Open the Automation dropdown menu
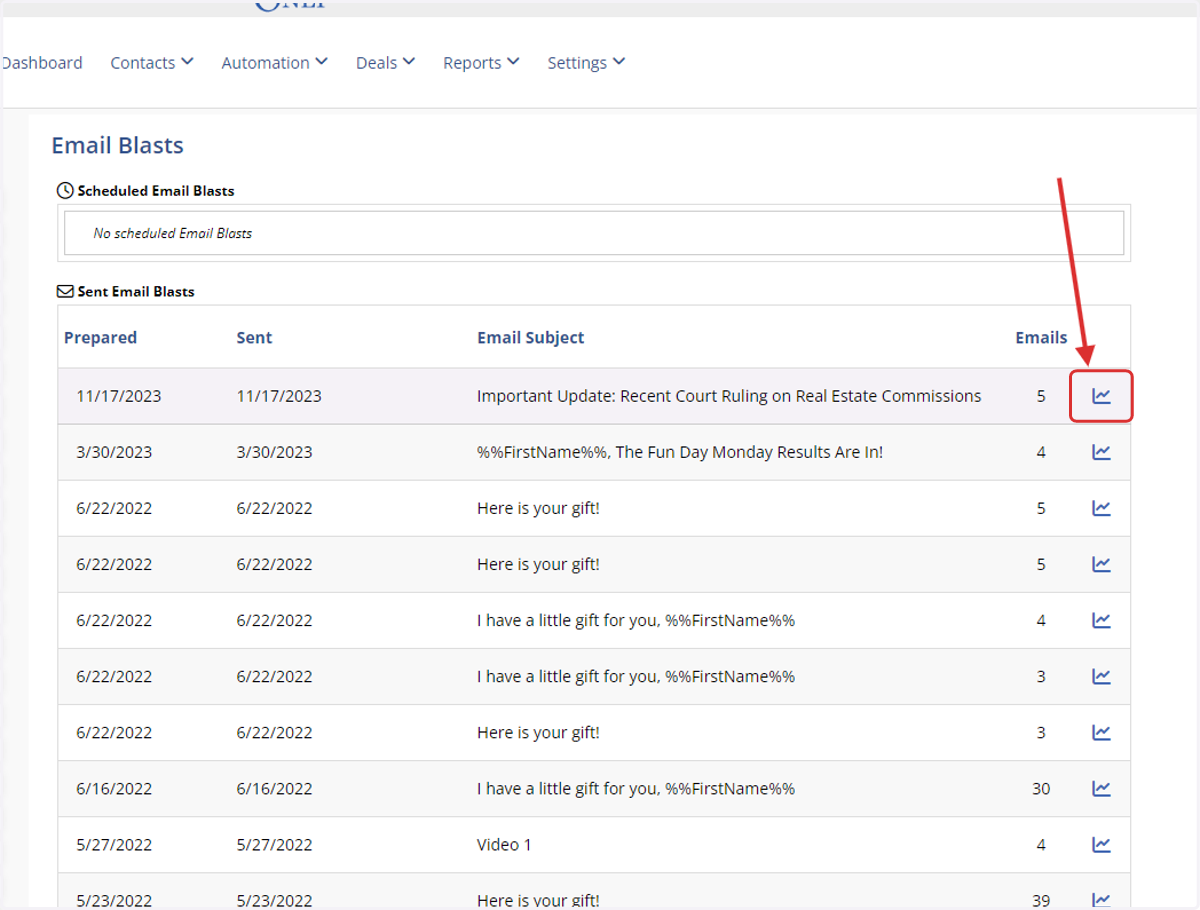 [x=275, y=63]
